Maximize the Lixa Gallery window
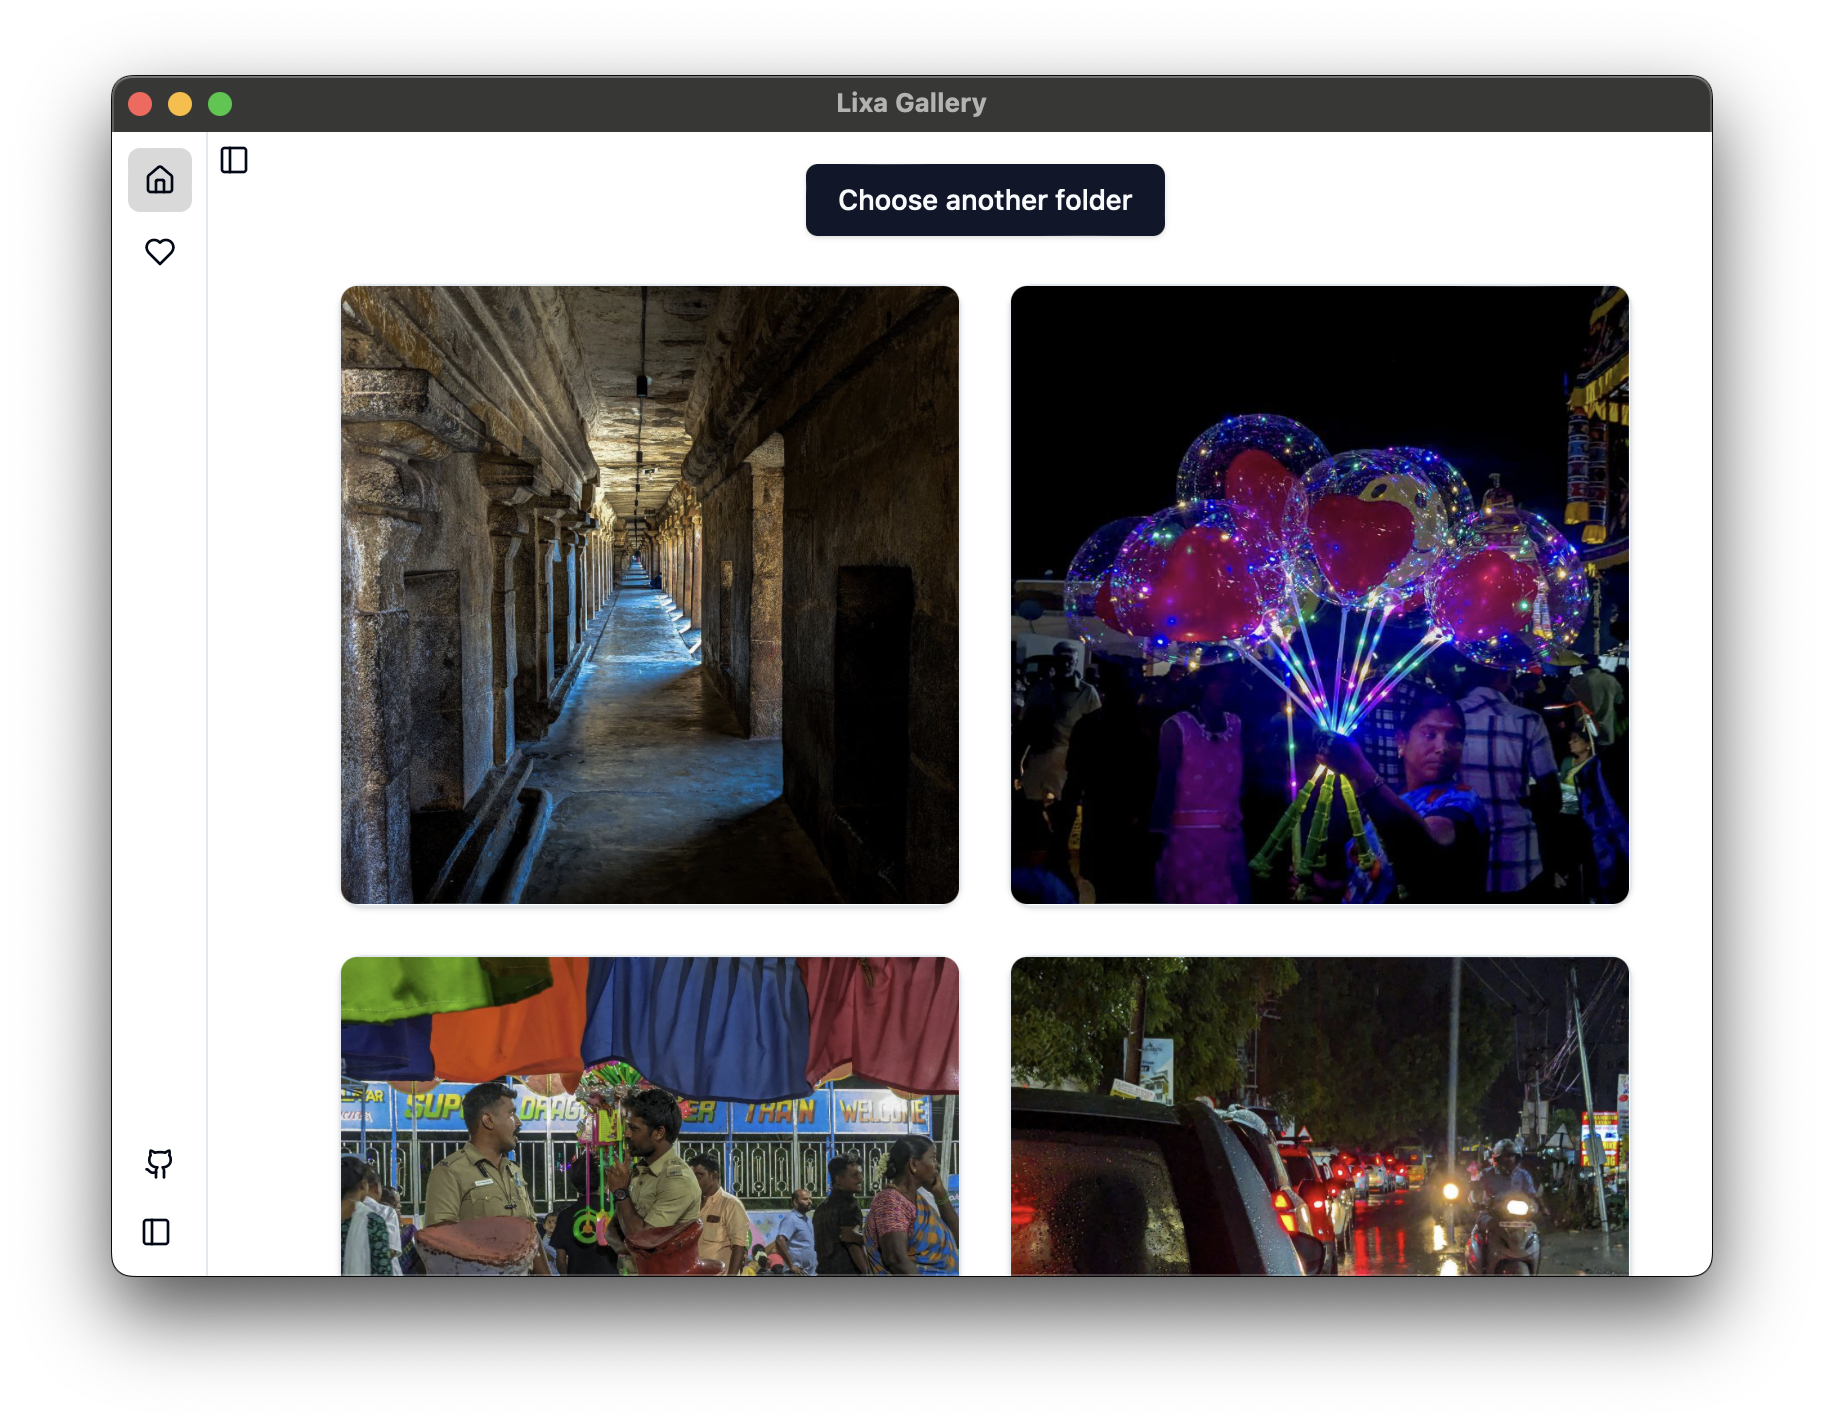 [x=220, y=104]
